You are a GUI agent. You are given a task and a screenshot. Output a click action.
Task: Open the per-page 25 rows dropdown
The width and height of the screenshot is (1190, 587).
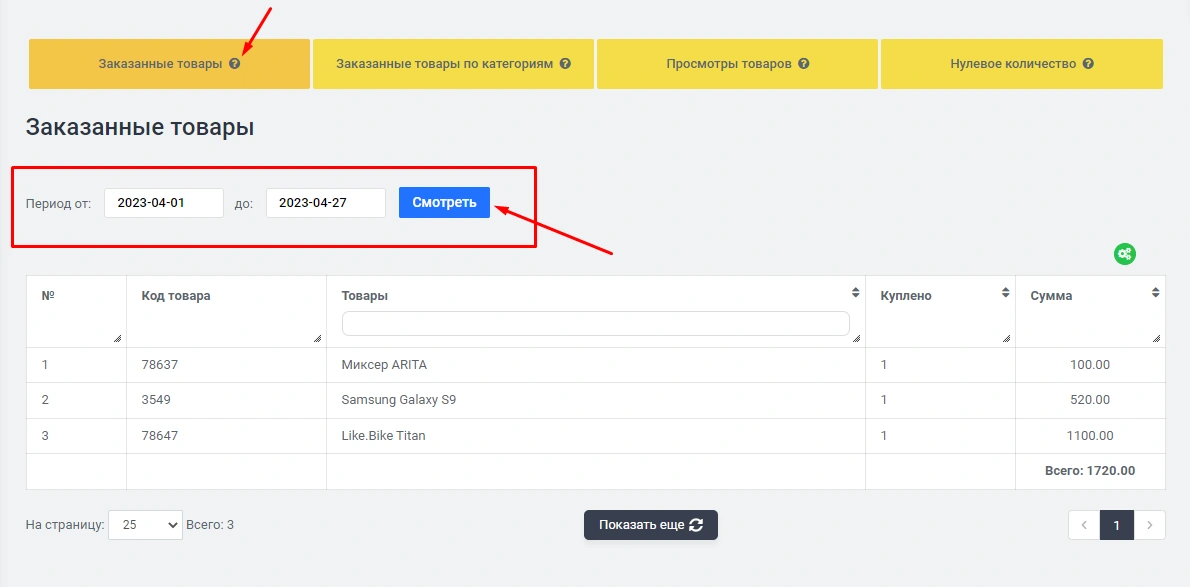click(x=145, y=525)
